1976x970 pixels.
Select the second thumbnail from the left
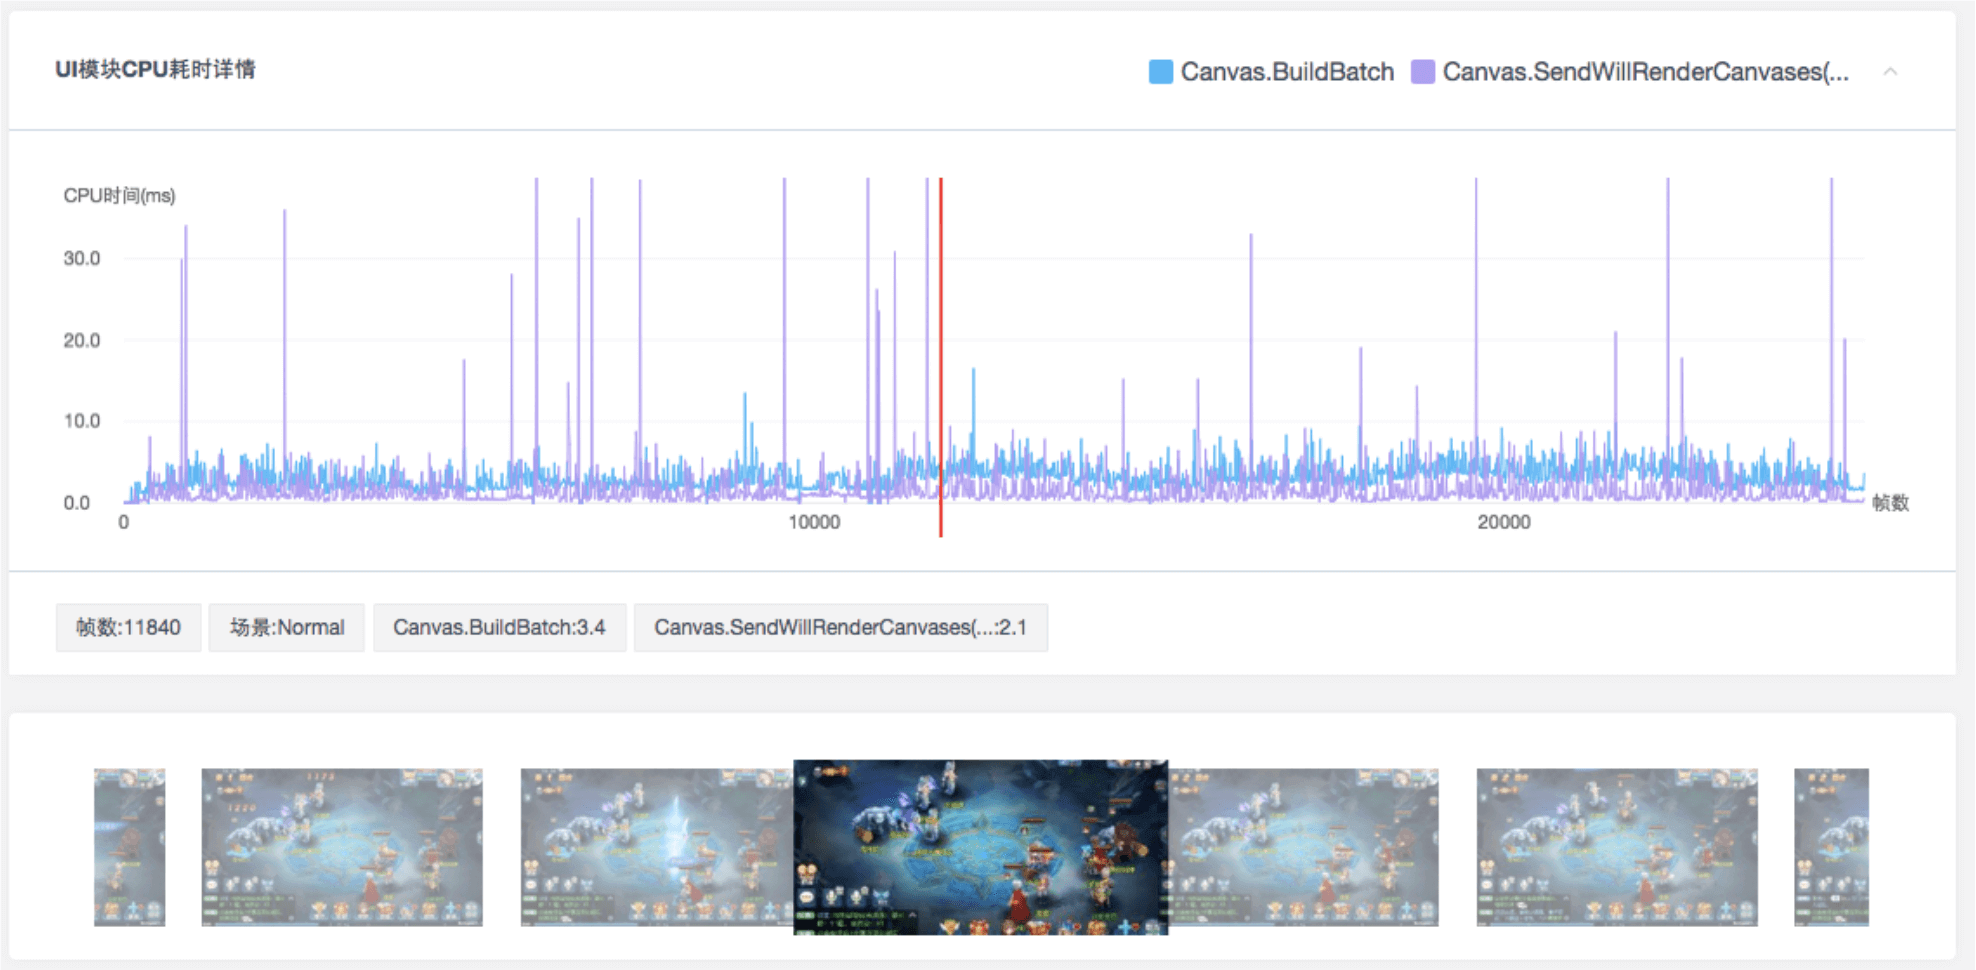(342, 847)
